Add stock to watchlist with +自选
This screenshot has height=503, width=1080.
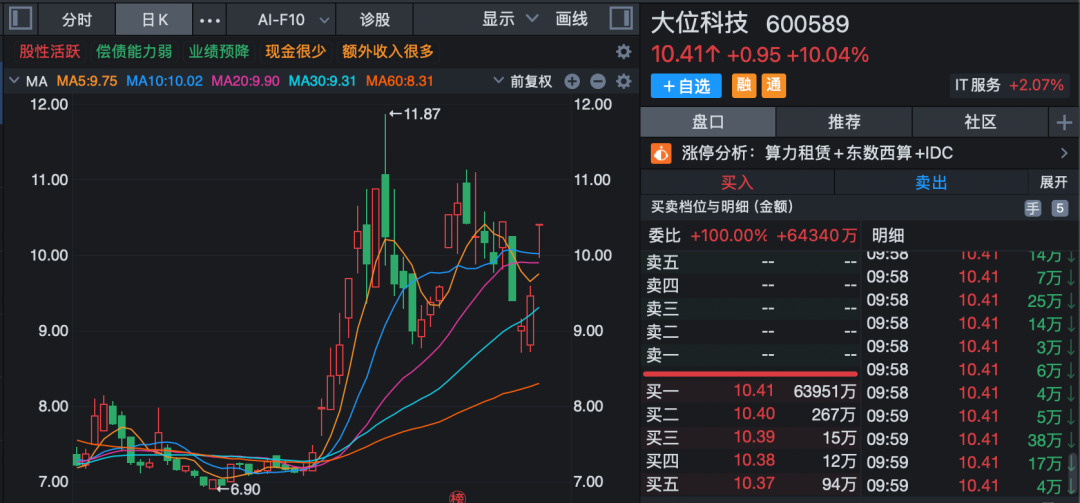tap(686, 86)
